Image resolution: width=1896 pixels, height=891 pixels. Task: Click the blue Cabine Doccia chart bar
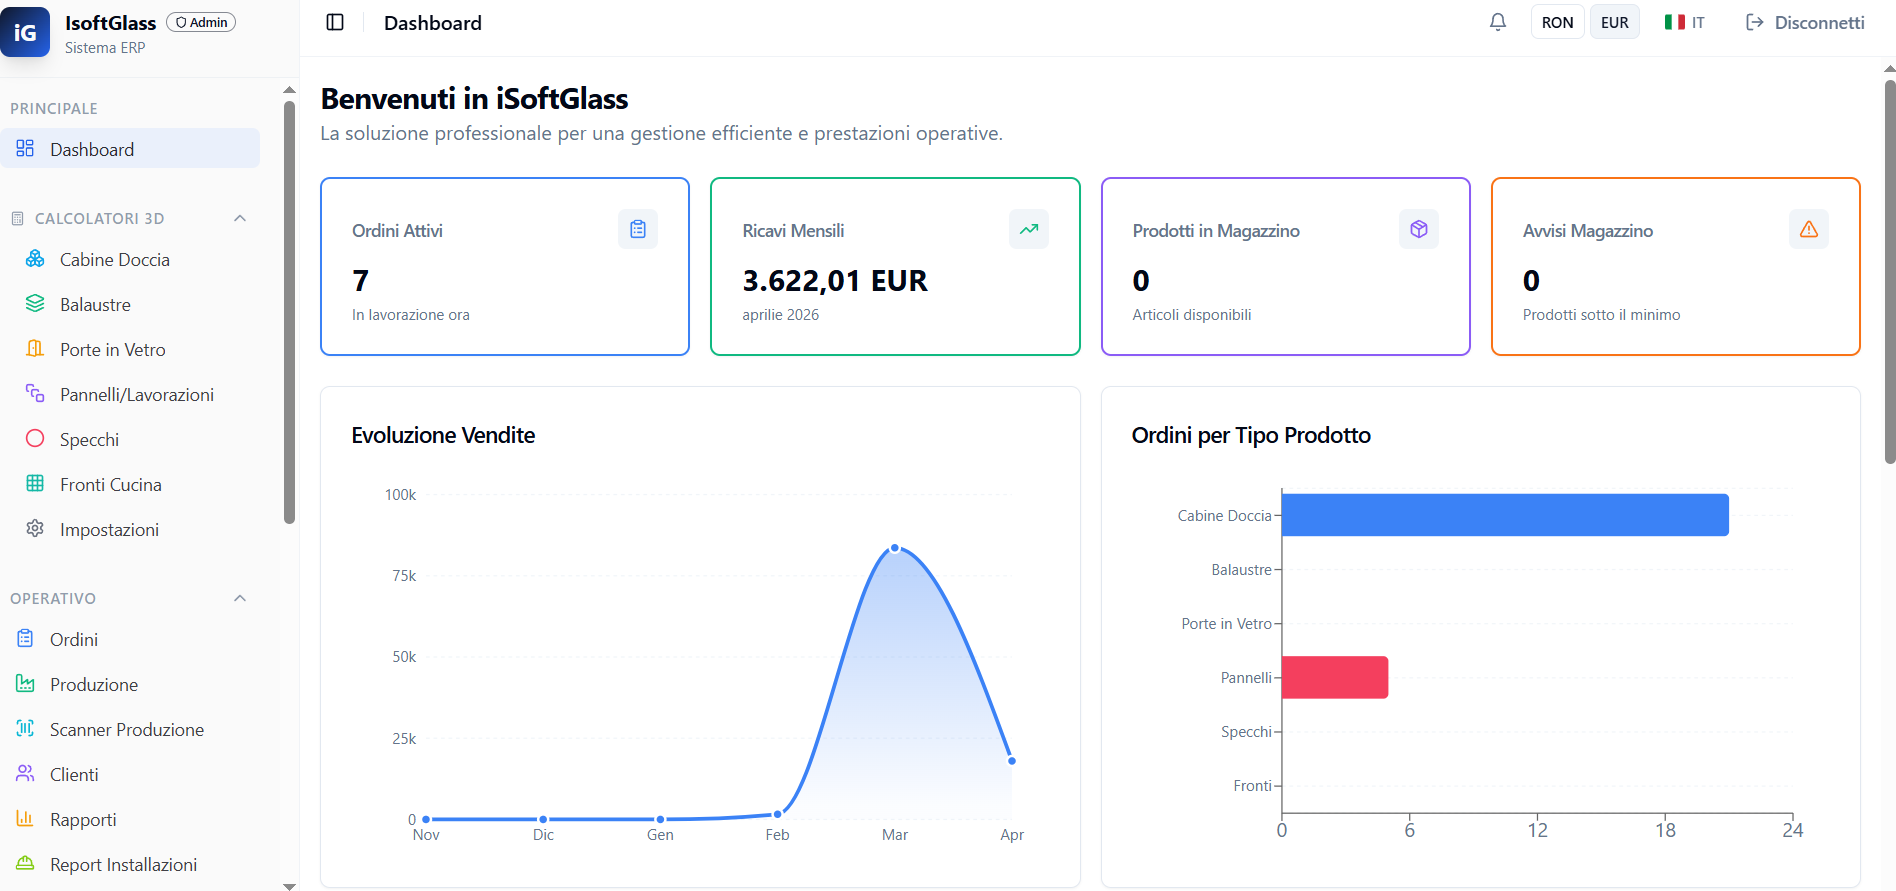click(x=1504, y=515)
